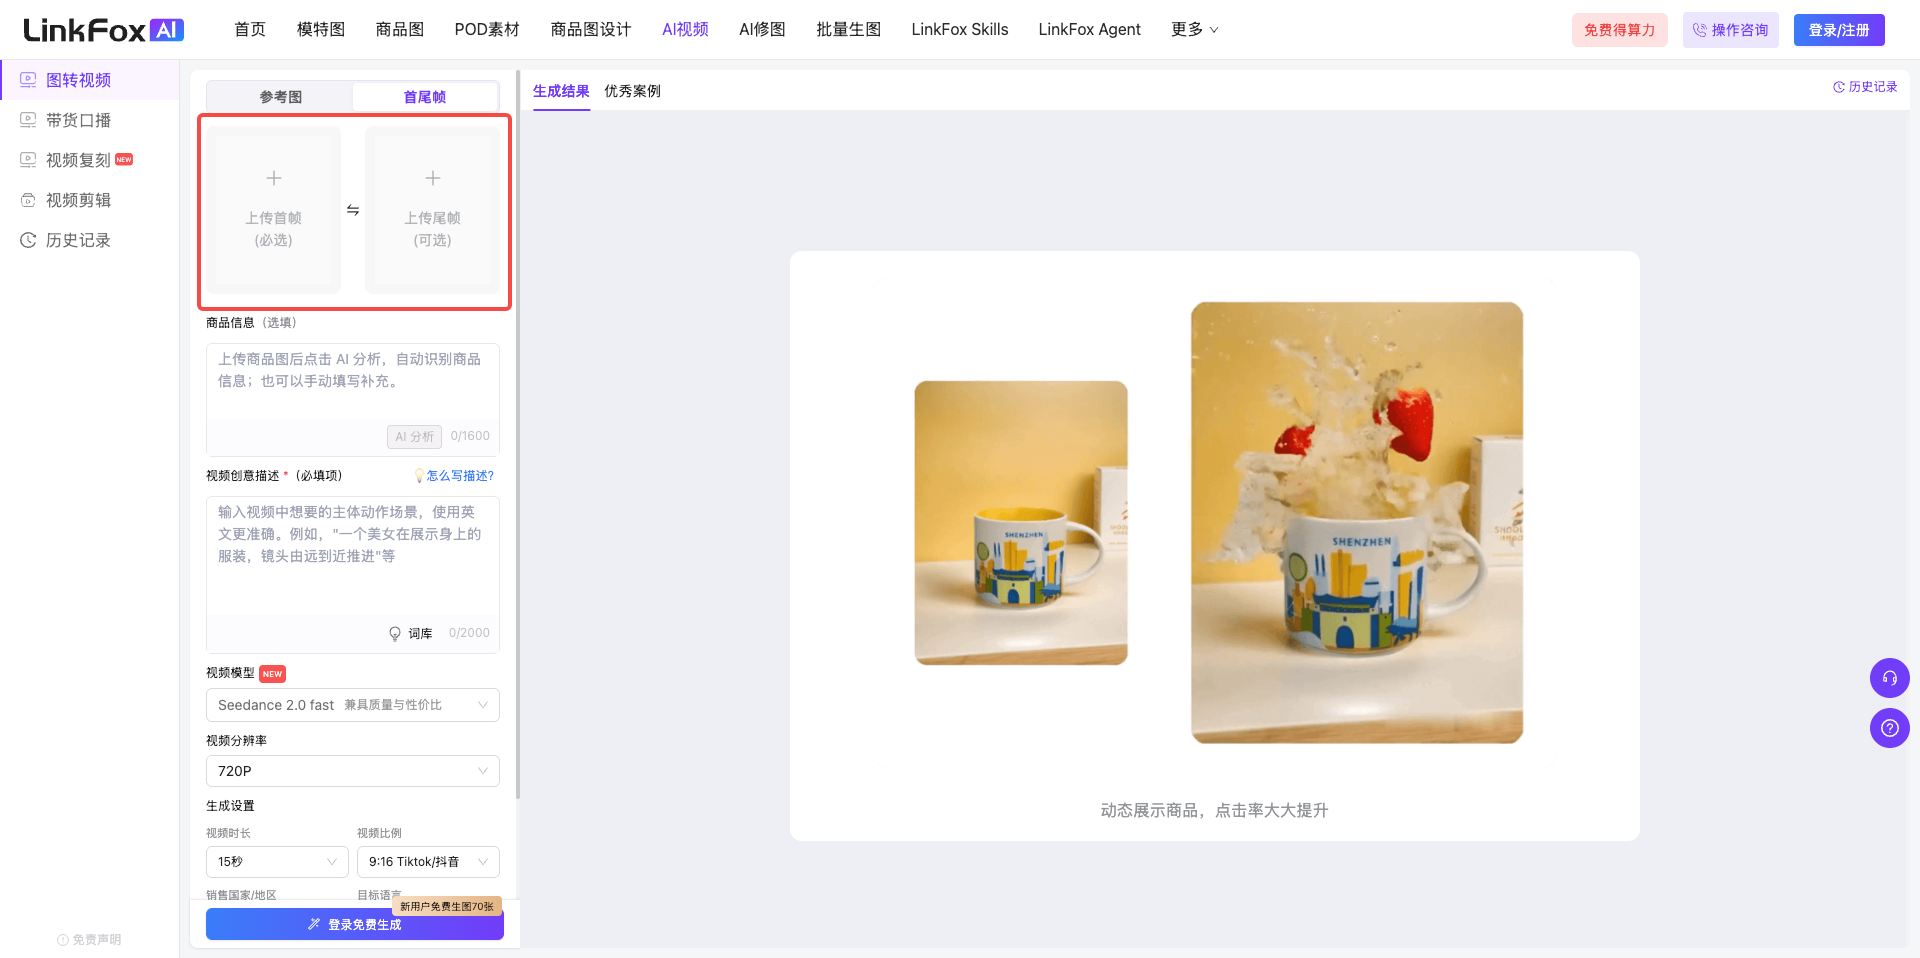Open 批量生图 in top navigation
The image size is (1920, 958).
(848, 30)
